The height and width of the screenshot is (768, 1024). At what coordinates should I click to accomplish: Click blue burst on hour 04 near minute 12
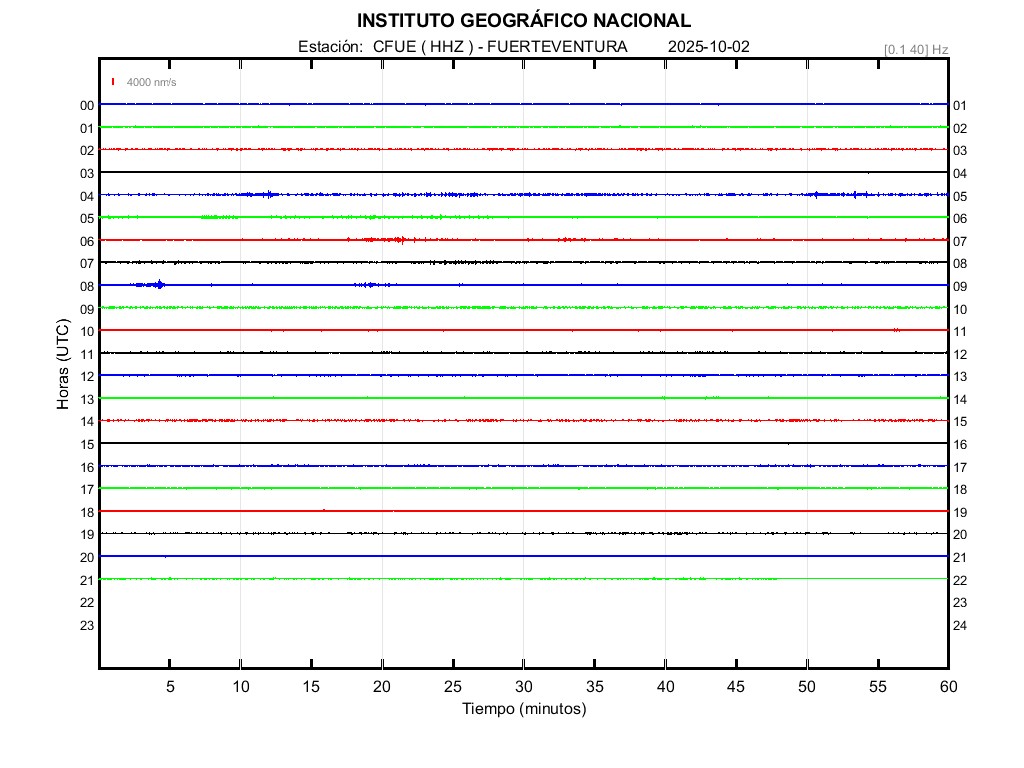[x=267, y=194]
